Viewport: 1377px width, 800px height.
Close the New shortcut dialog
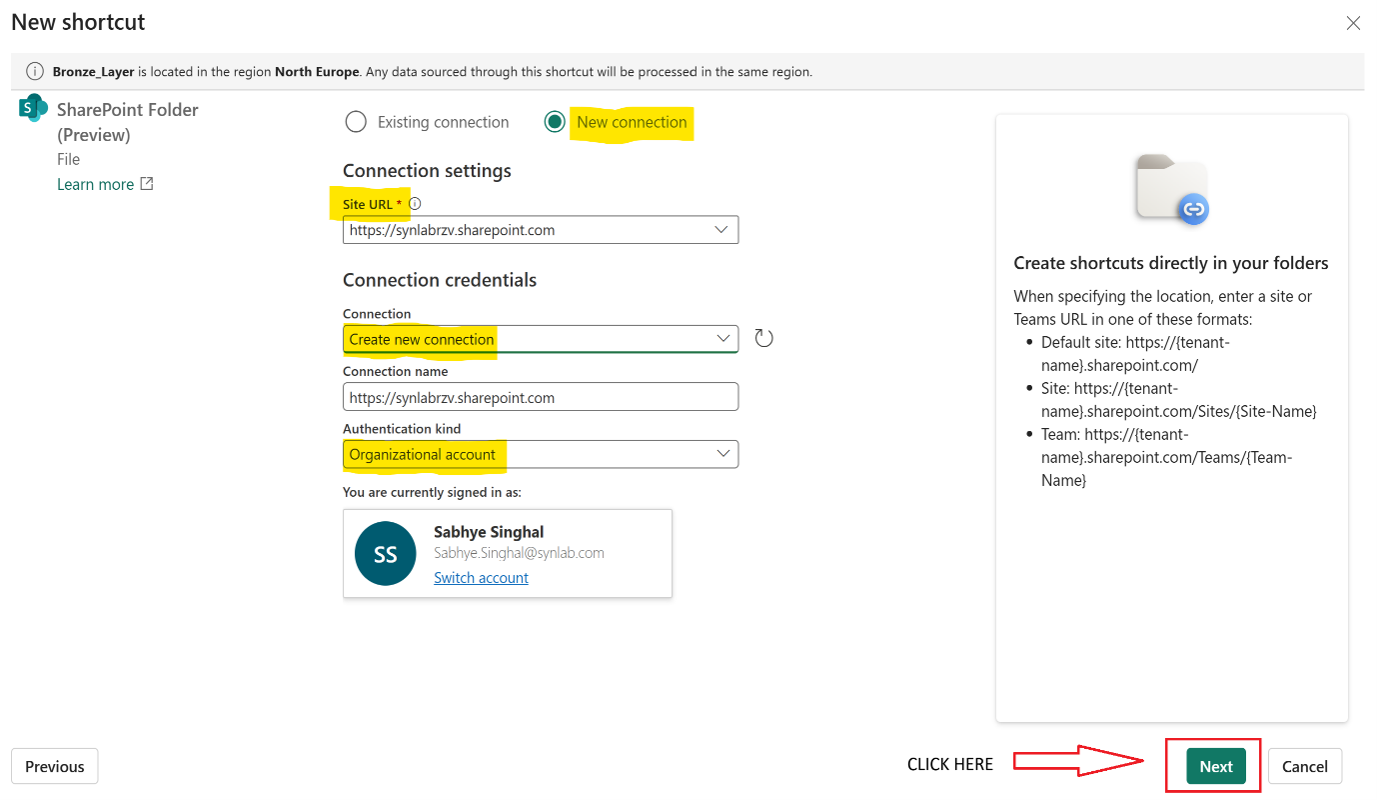tap(1353, 23)
